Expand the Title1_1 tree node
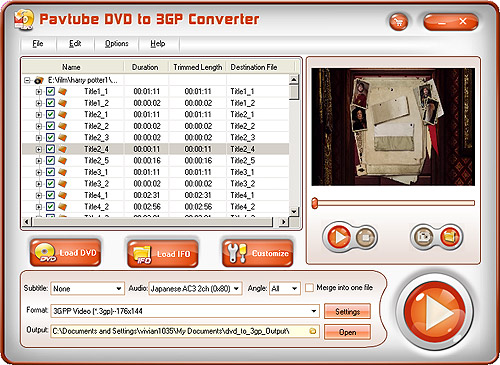The height and width of the screenshot is (365, 500). [39, 92]
